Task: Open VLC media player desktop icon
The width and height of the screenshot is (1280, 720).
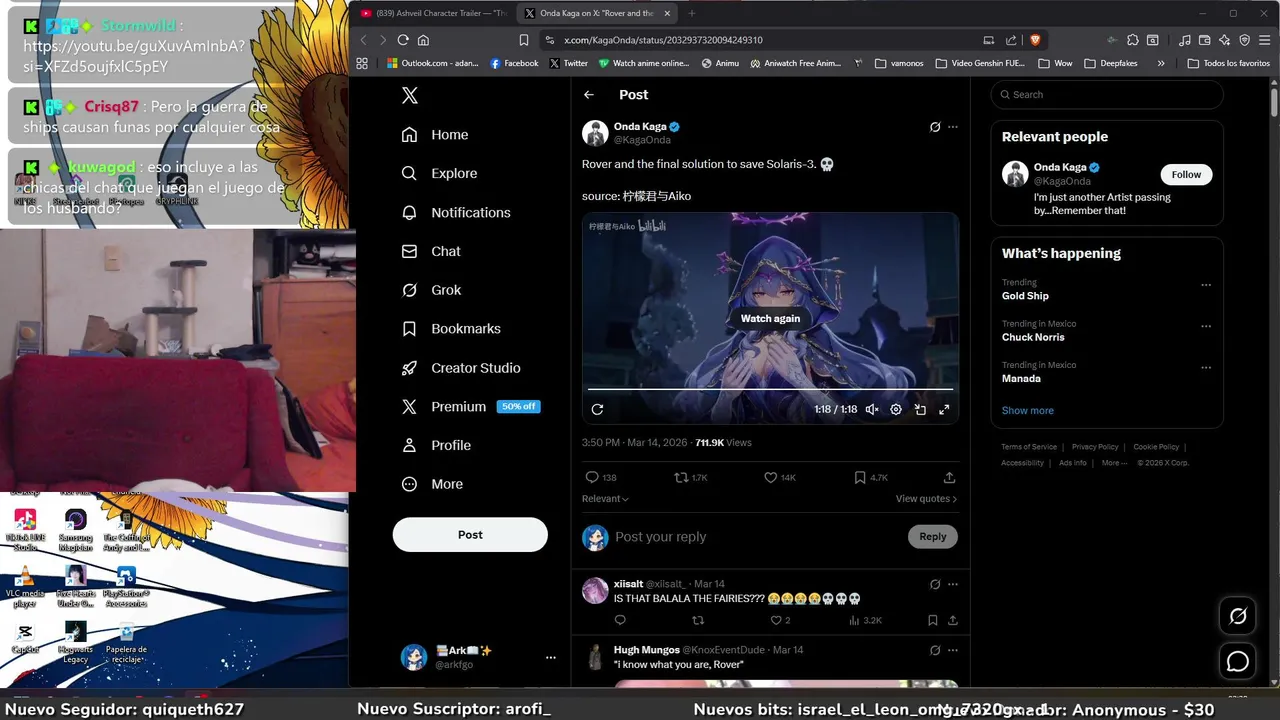Action: (25, 587)
